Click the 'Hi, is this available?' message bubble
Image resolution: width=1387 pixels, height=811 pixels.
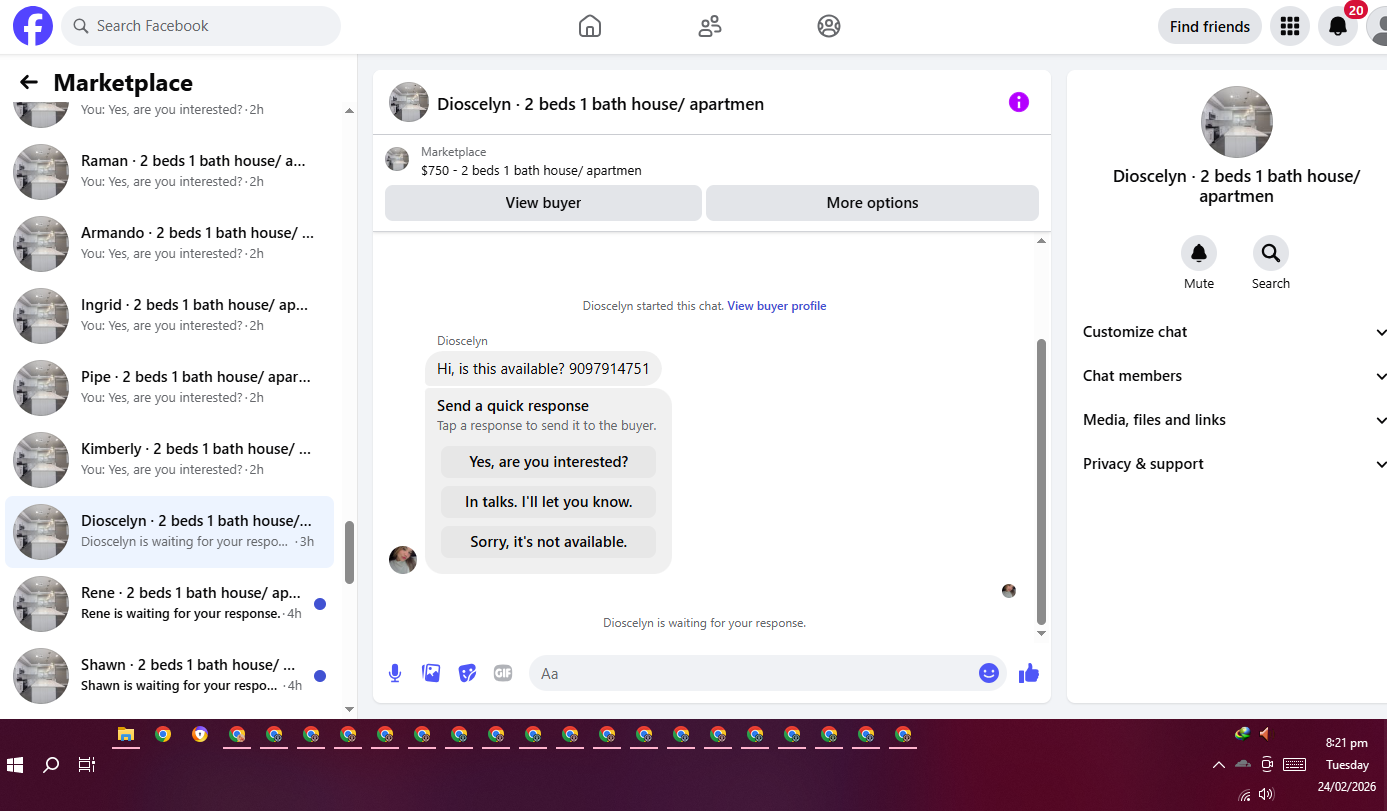(543, 369)
